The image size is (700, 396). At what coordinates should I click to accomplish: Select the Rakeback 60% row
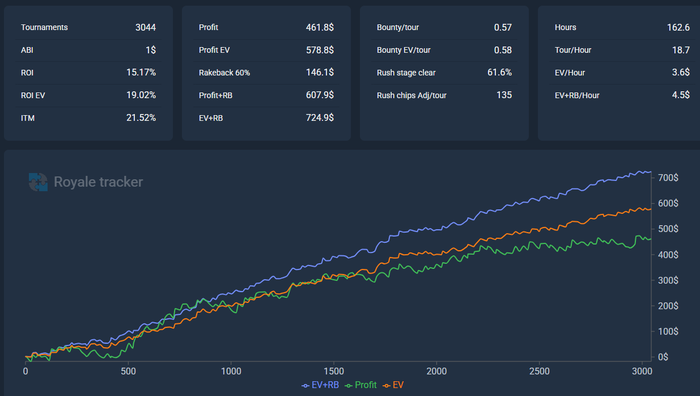[x=266, y=72]
